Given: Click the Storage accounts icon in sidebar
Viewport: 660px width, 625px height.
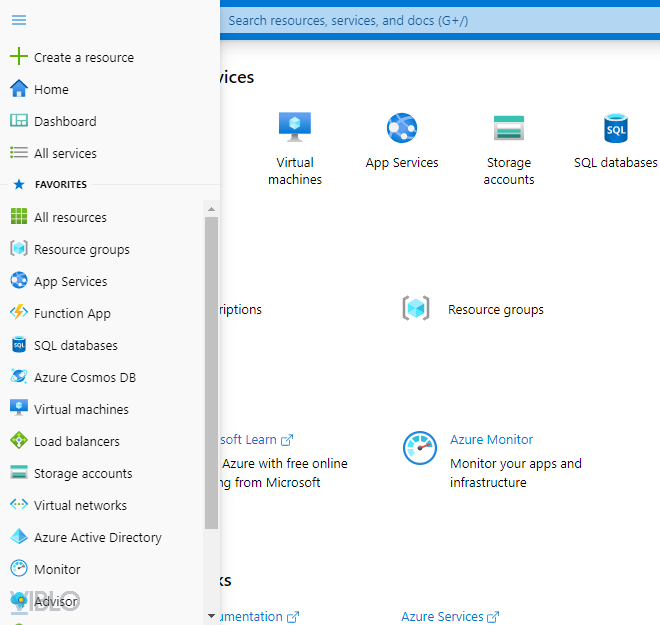Looking at the screenshot, I should (19, 472).
